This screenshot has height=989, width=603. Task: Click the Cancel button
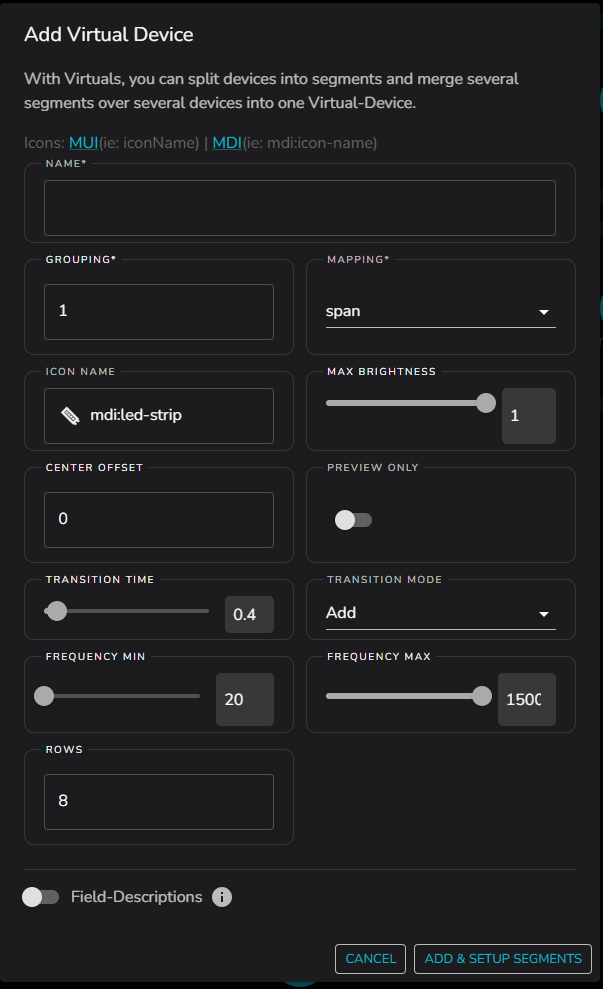tap(370, 959)
